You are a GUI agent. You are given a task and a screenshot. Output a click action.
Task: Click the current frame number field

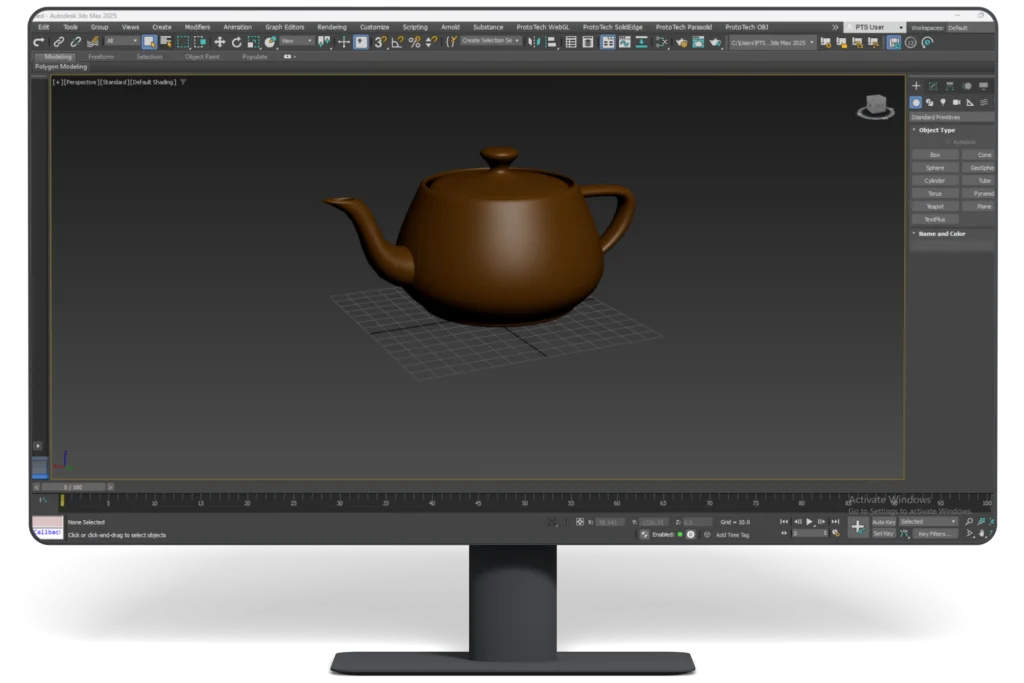point(810,533)
